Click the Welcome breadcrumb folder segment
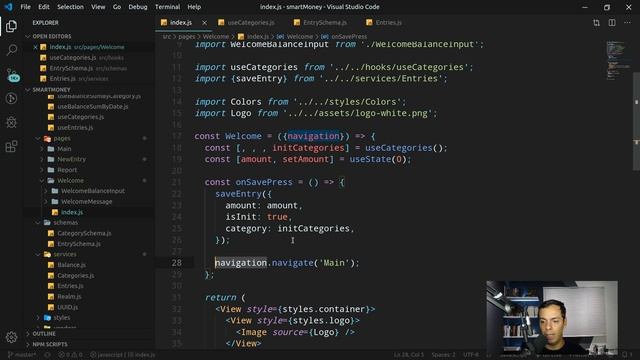Screen dimensions: 640x360 coord(216,37)
